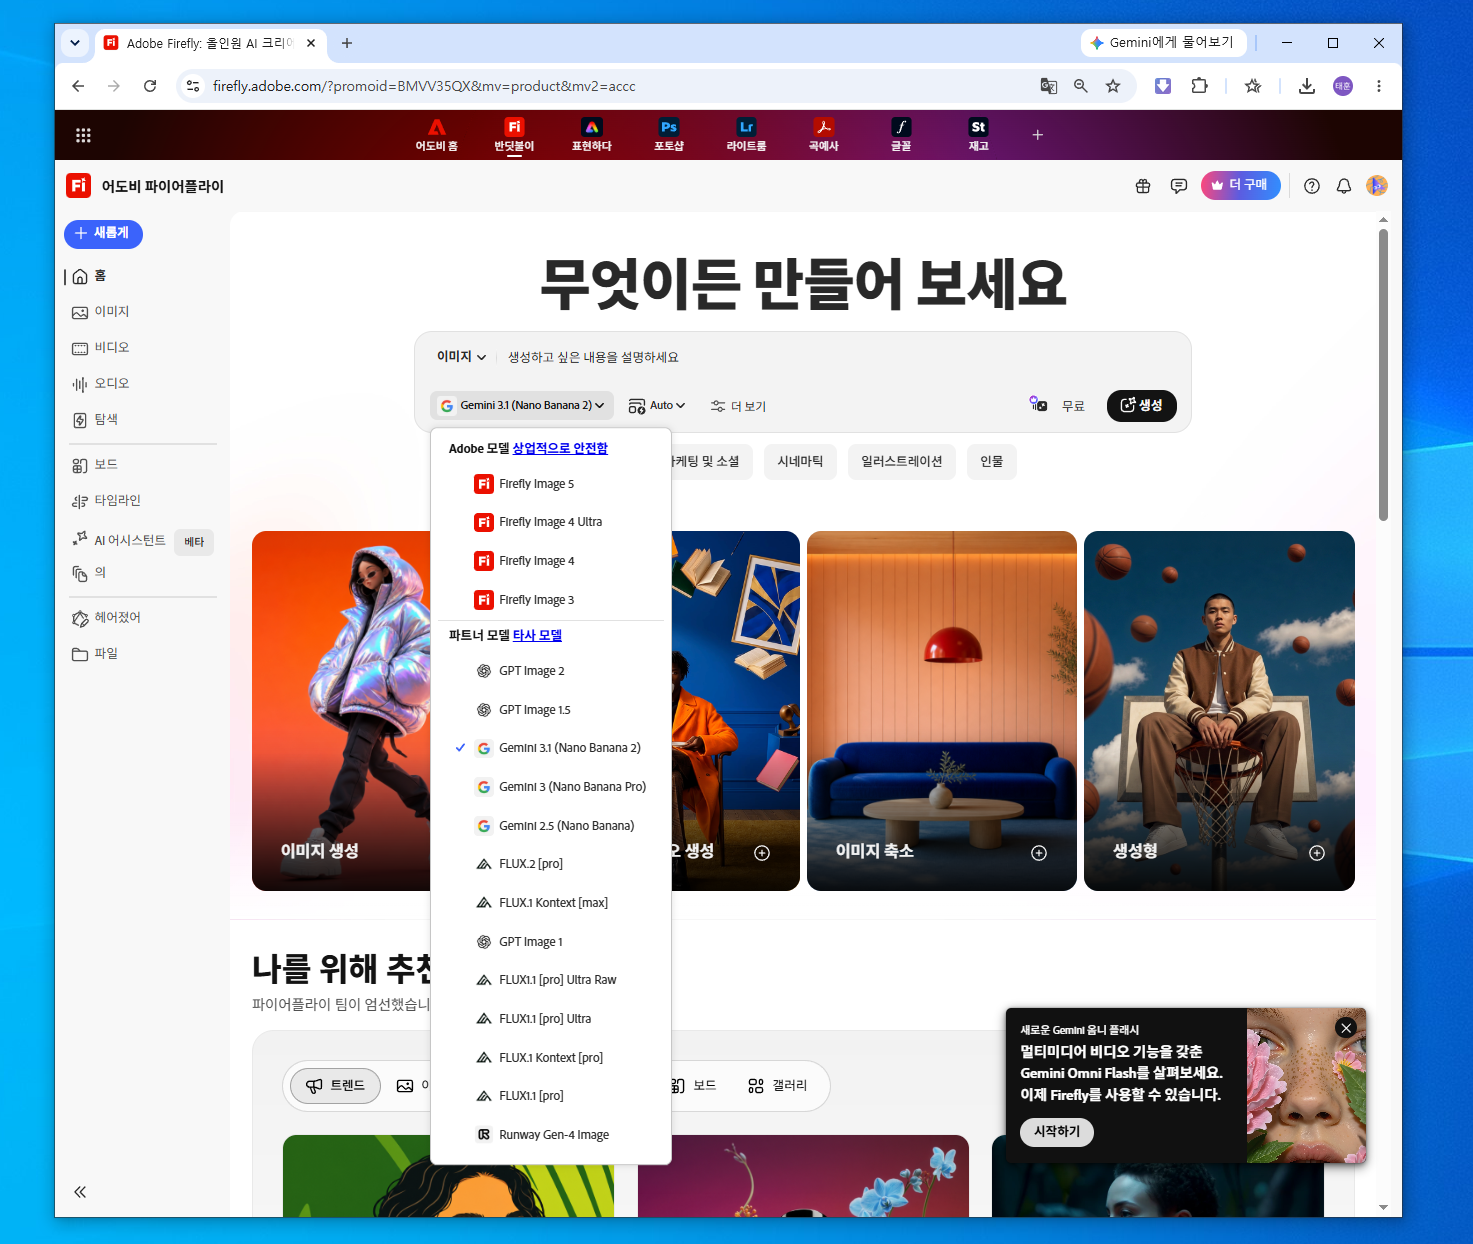This screenshot has height=1244, width=1473.
Task: Open the user profile avatar in Firefly
Action: click(x=1377, y=186)
